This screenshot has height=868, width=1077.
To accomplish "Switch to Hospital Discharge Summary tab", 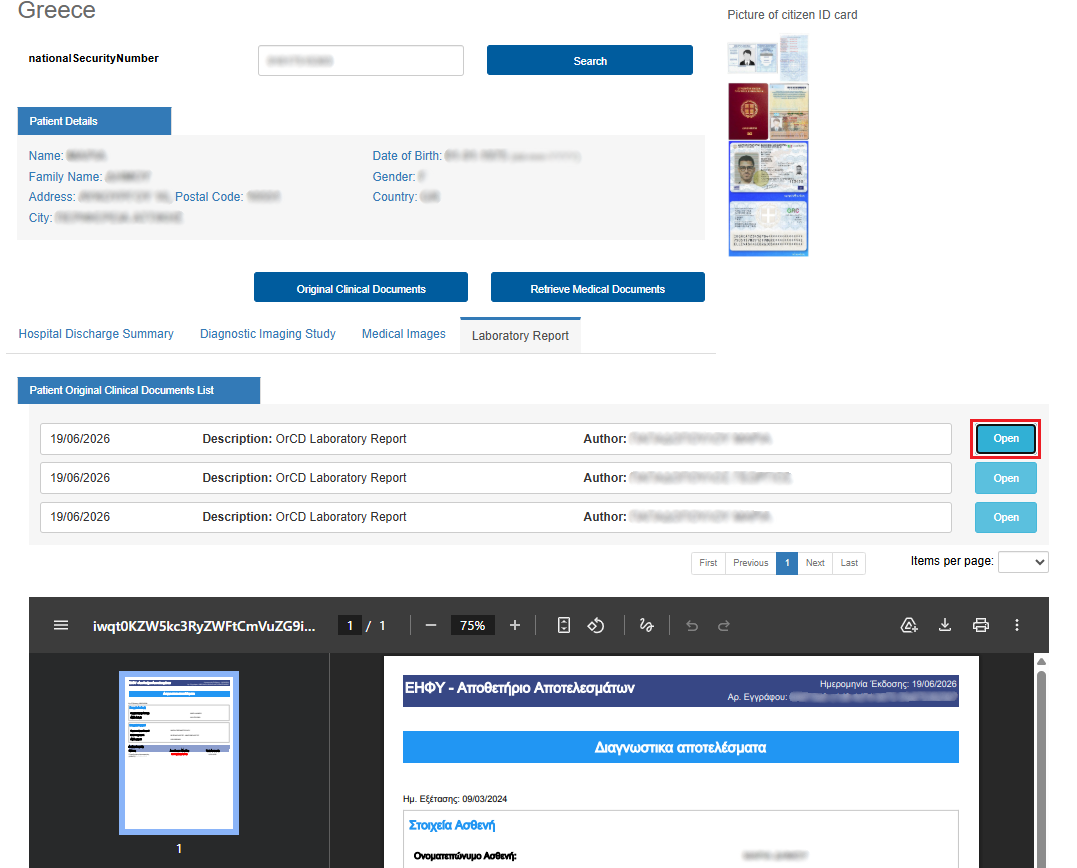I will tap(96, 334).
